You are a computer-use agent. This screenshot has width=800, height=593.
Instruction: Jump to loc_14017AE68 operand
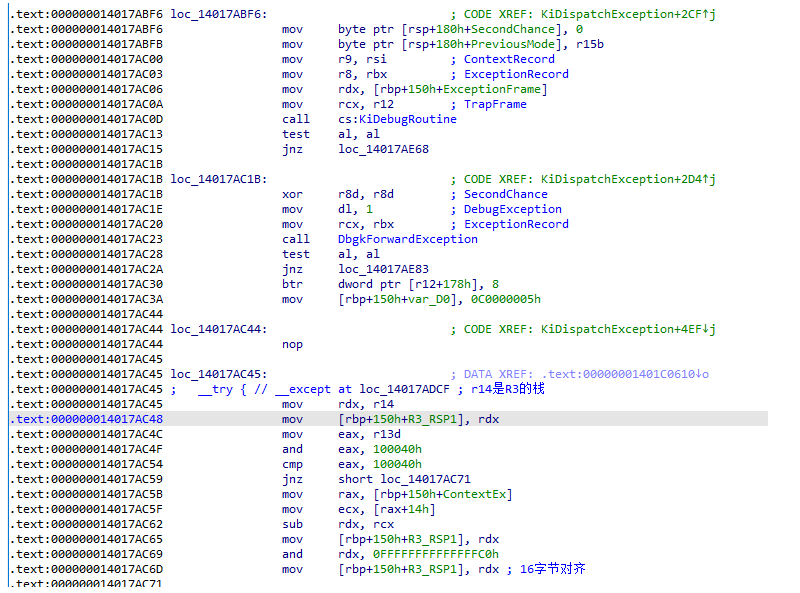[383, 149]
